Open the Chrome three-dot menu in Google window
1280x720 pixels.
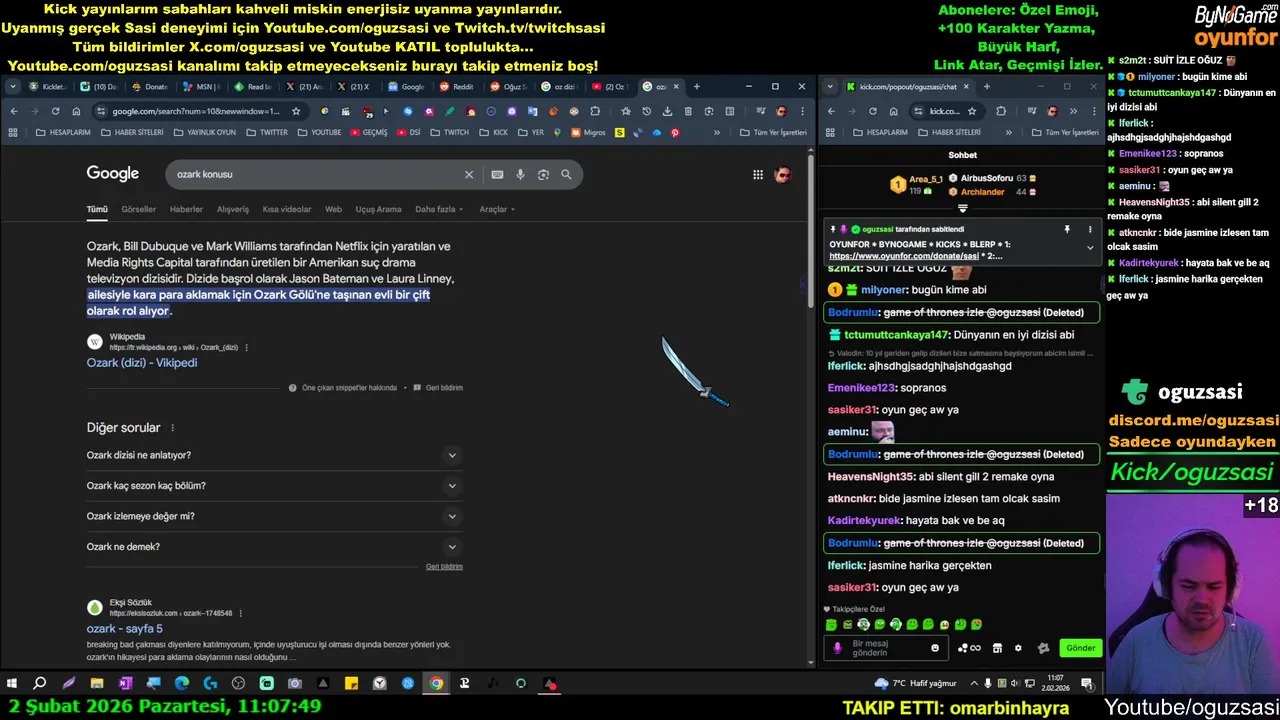pos(802,111)
